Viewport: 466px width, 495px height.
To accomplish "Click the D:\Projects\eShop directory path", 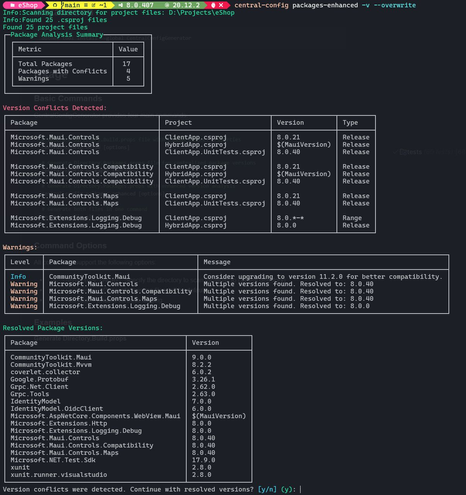I will pyautogui.click(x=200, y=13).
